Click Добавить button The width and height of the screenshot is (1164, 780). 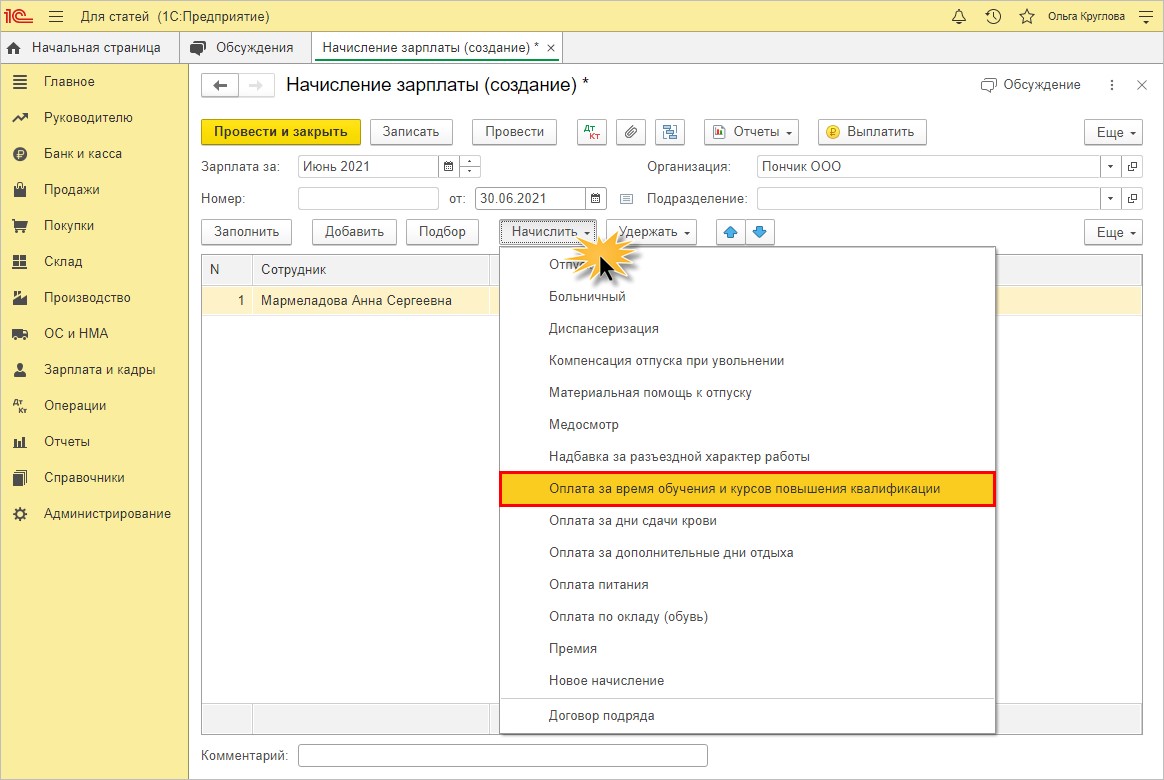(x=354, y=232)
